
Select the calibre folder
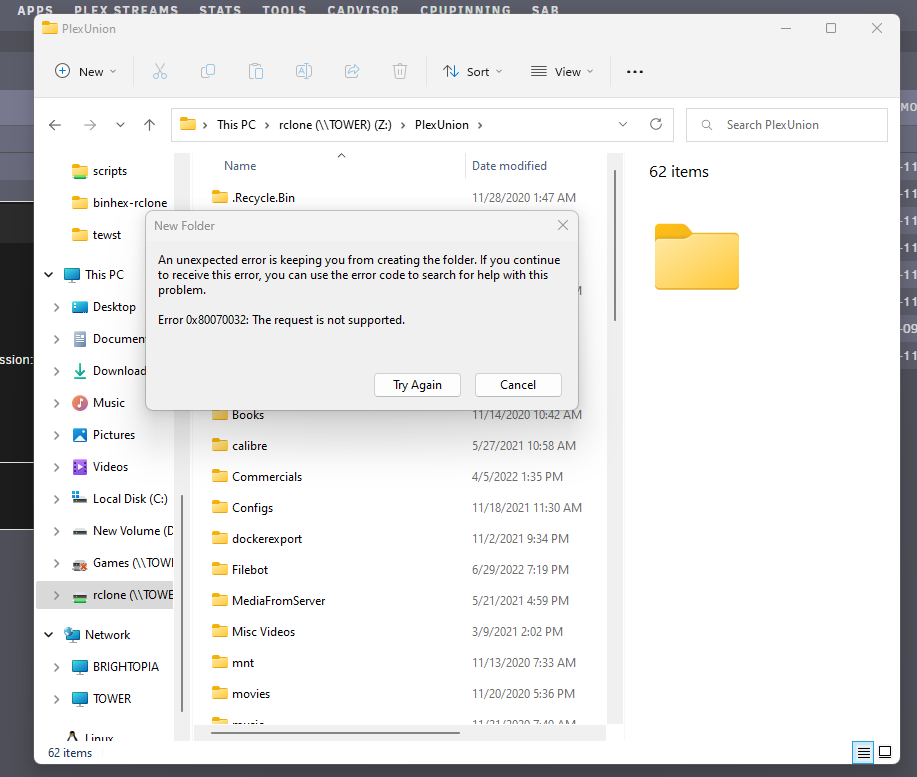coord(240,446)
